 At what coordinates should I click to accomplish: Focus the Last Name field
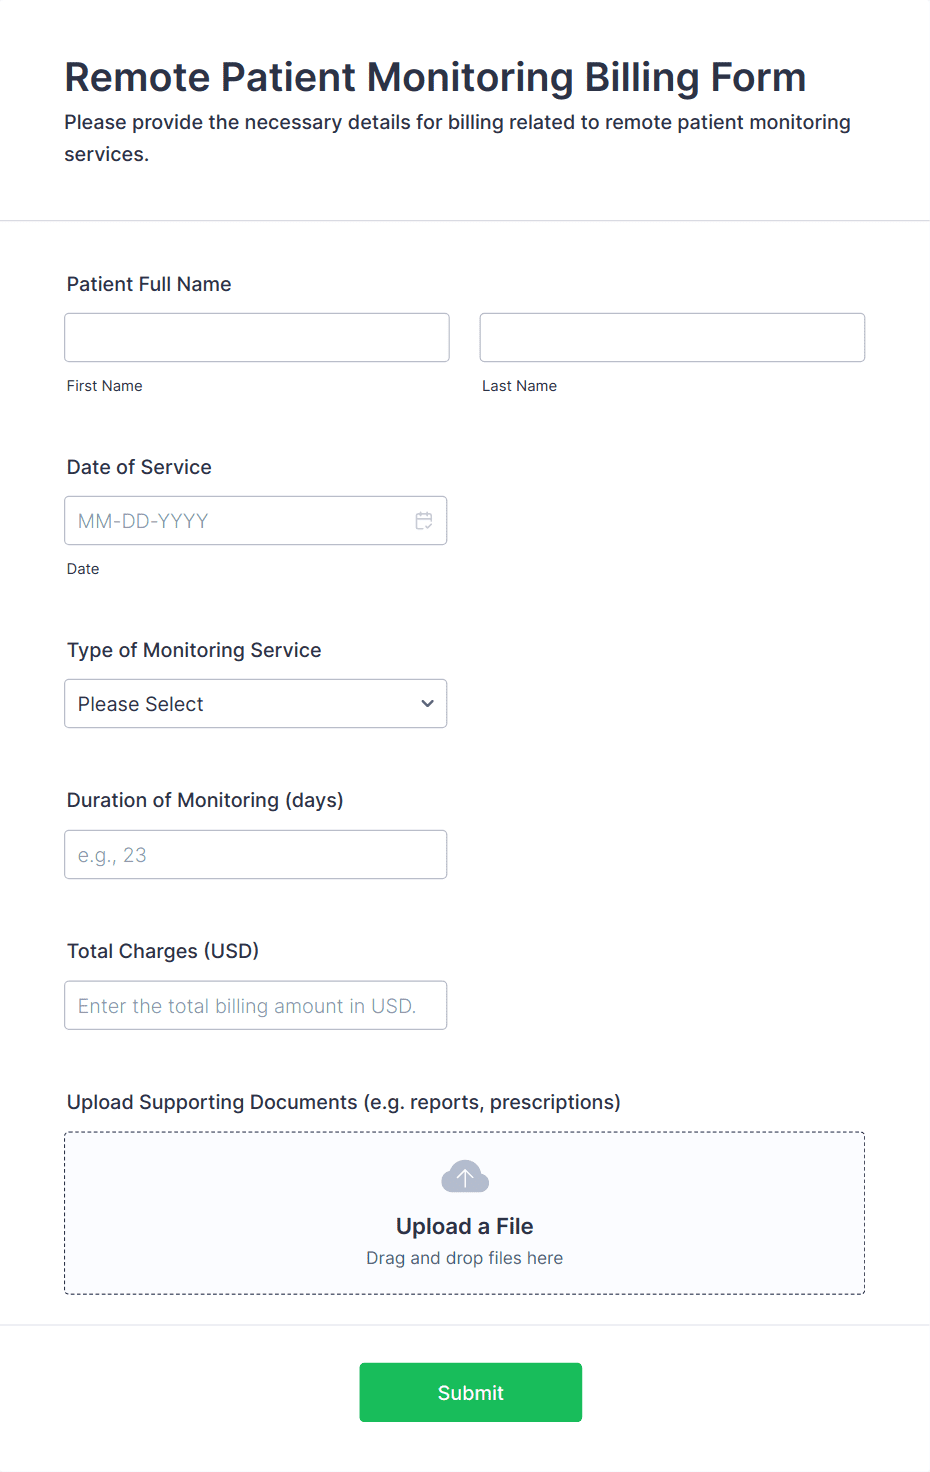(x=672, y=338)
